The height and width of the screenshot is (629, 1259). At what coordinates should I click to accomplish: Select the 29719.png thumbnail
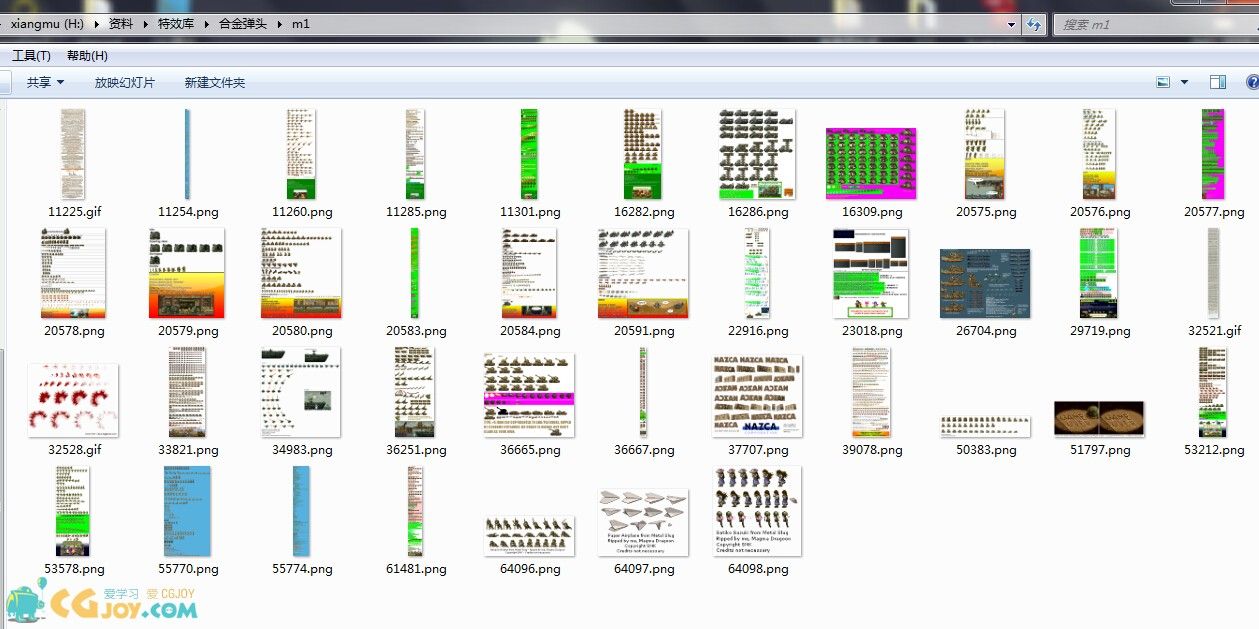pyautogui.click(x=1100, y=273)
